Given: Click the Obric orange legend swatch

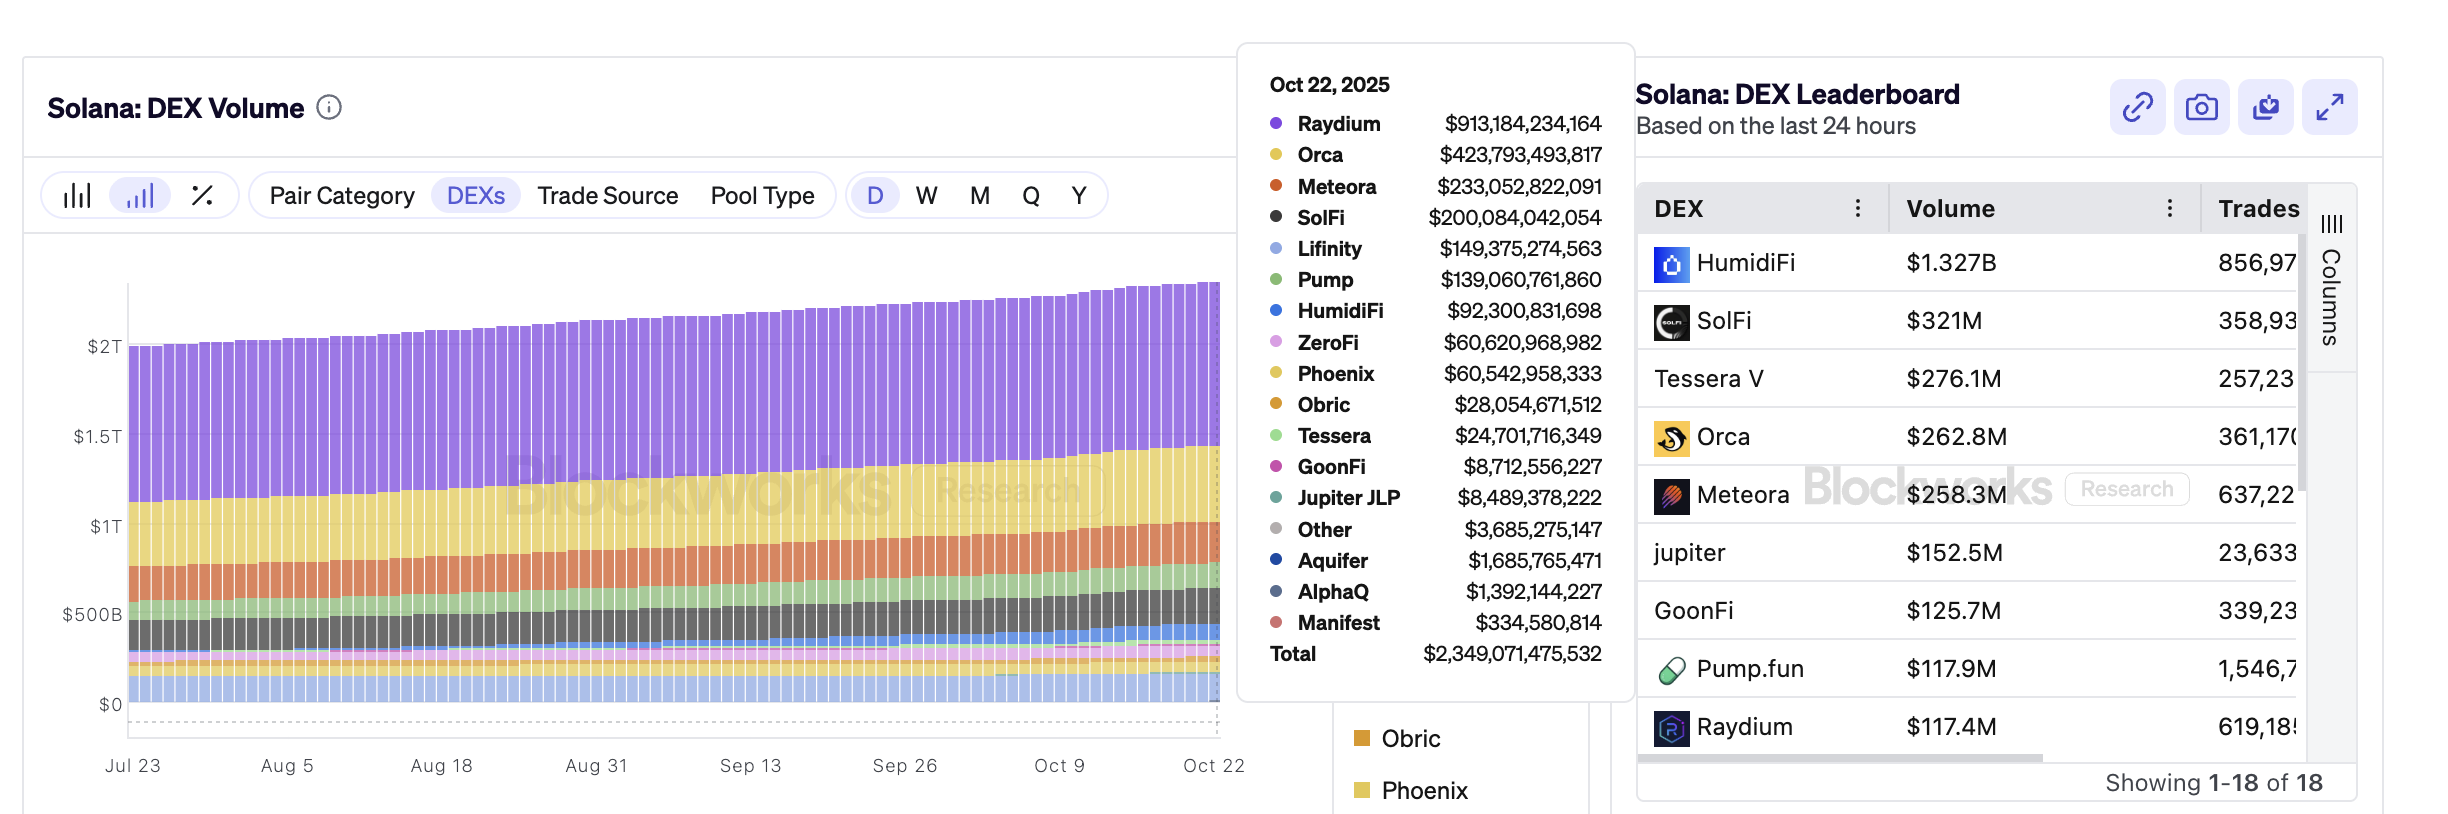Looking at the screenshot, I should (x=1361, y=738).
